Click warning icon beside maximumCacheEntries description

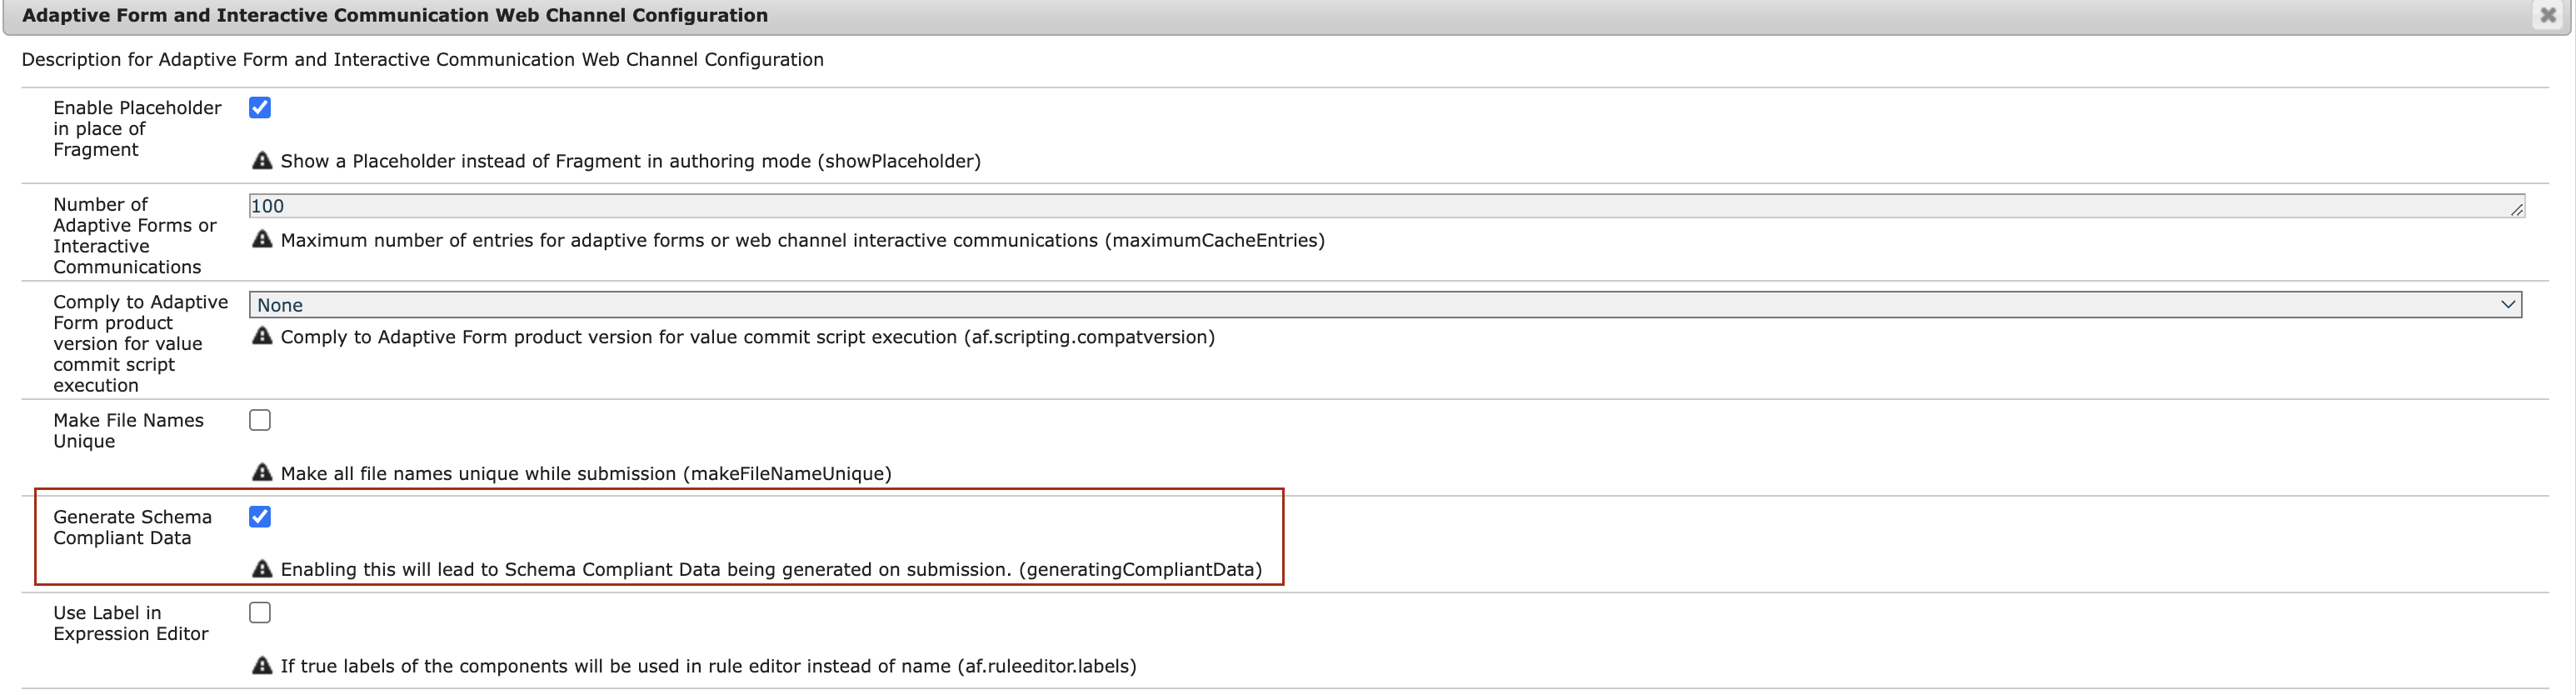262,240
